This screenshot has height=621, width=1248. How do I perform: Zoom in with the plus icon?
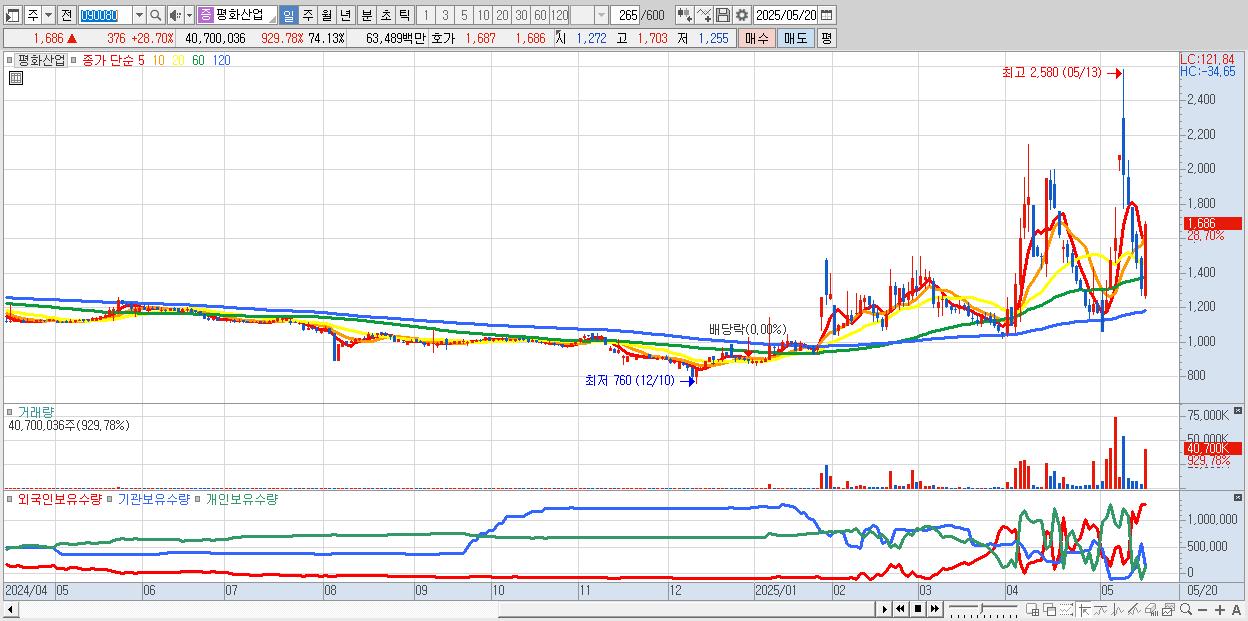[x=1219, y=609]
